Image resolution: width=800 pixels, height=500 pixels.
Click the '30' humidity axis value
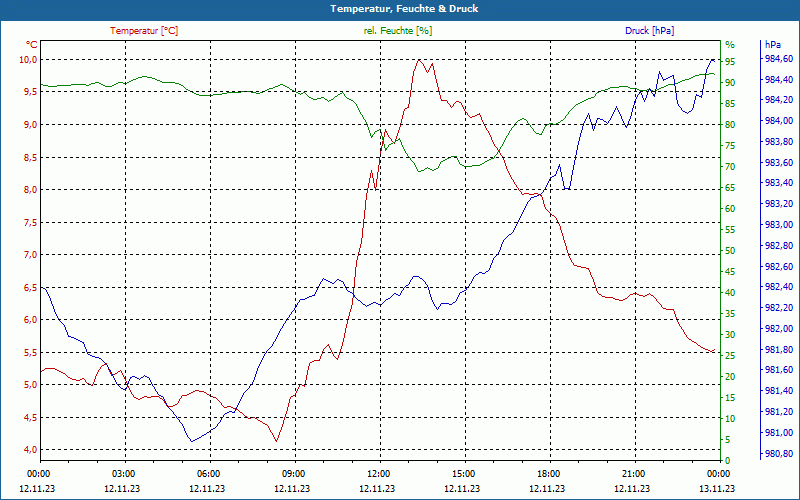pos(730,334)
